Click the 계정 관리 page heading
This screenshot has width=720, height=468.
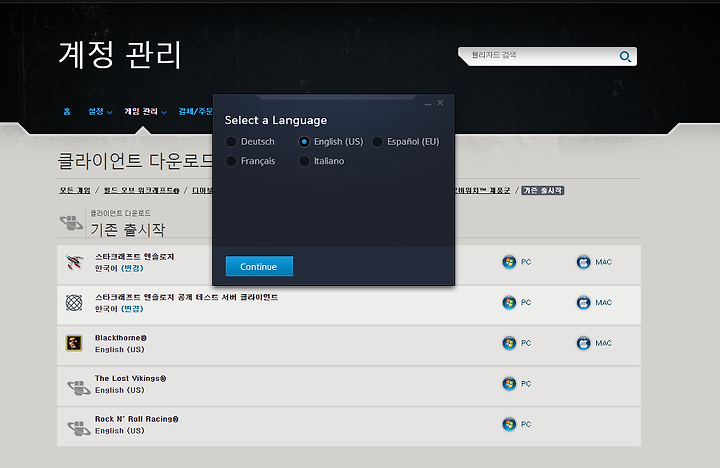(120, 55)
